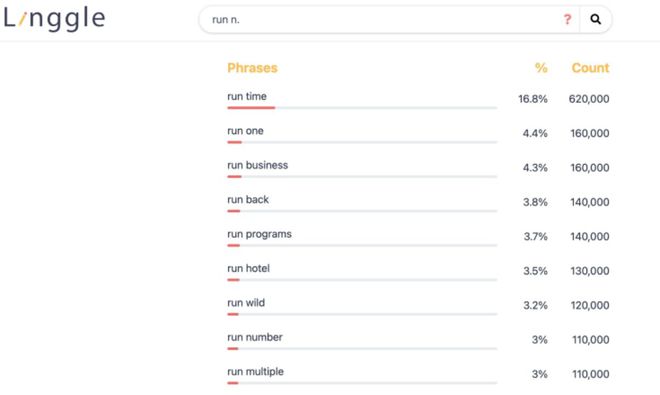This screenshot has width=660, height=395.
Task: Click the magnifying glass search icon
Action: click(595, 19)
